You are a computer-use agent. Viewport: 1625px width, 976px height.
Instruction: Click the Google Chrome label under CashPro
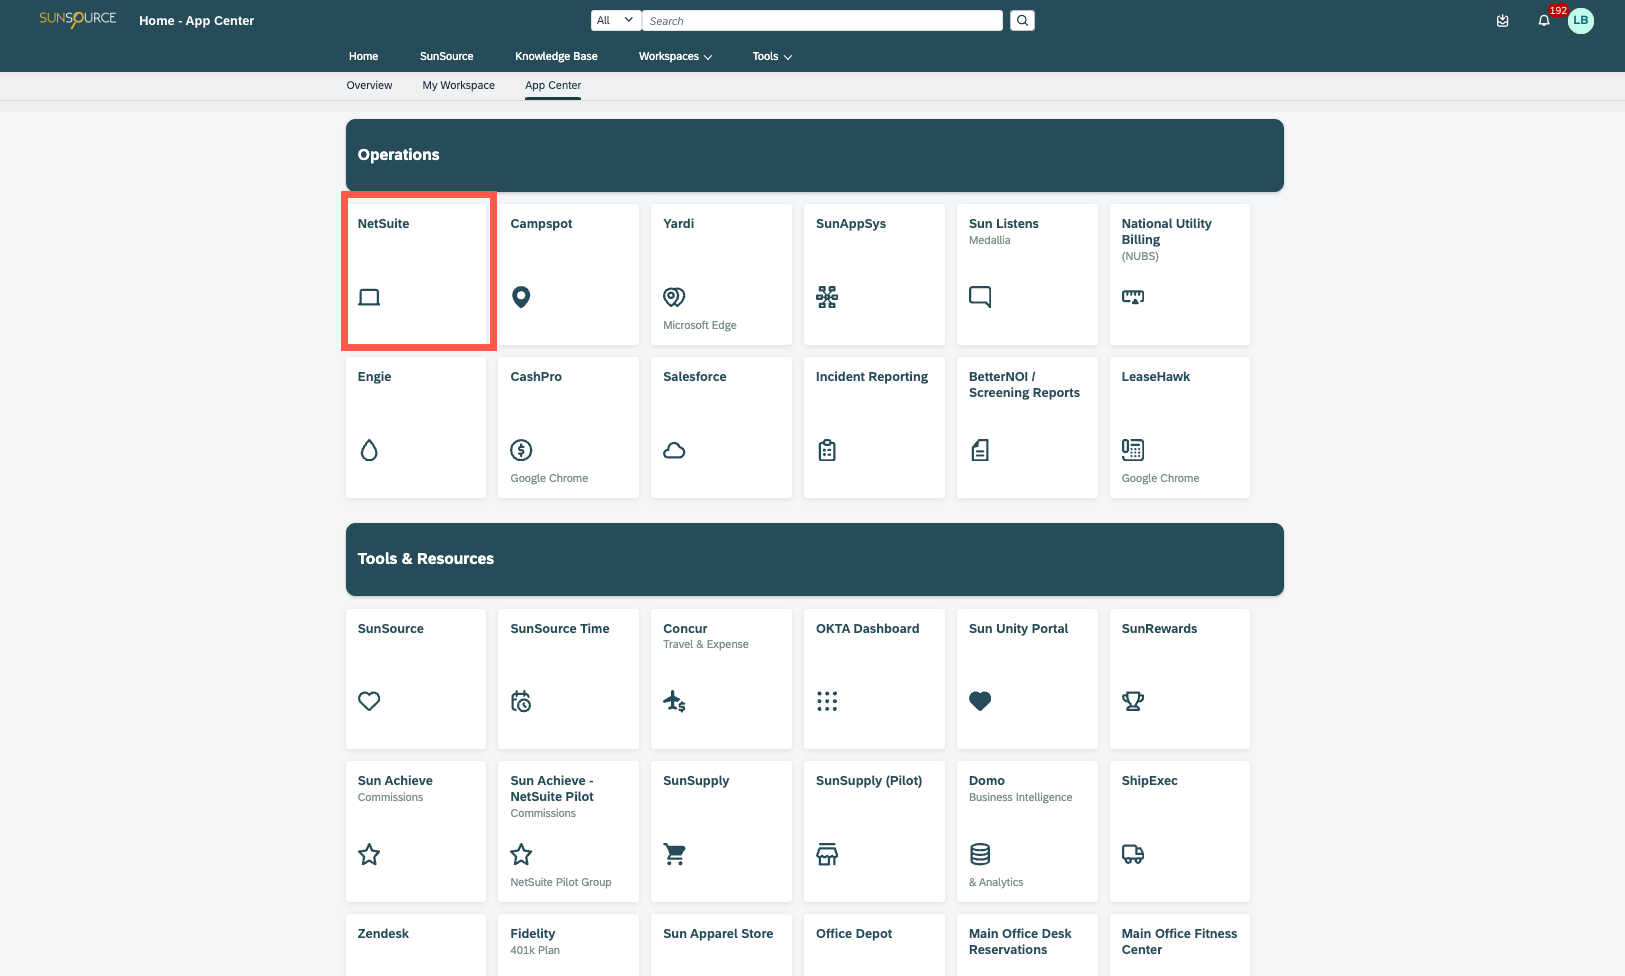tap(549, 478)
